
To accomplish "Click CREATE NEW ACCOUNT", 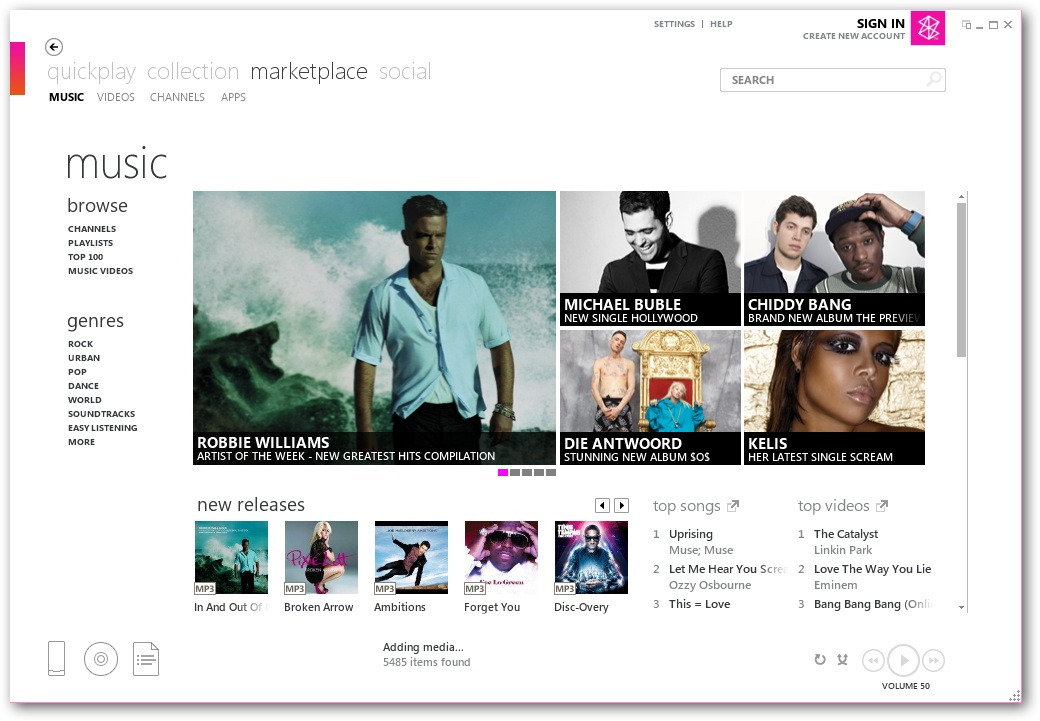I will 854,36.
